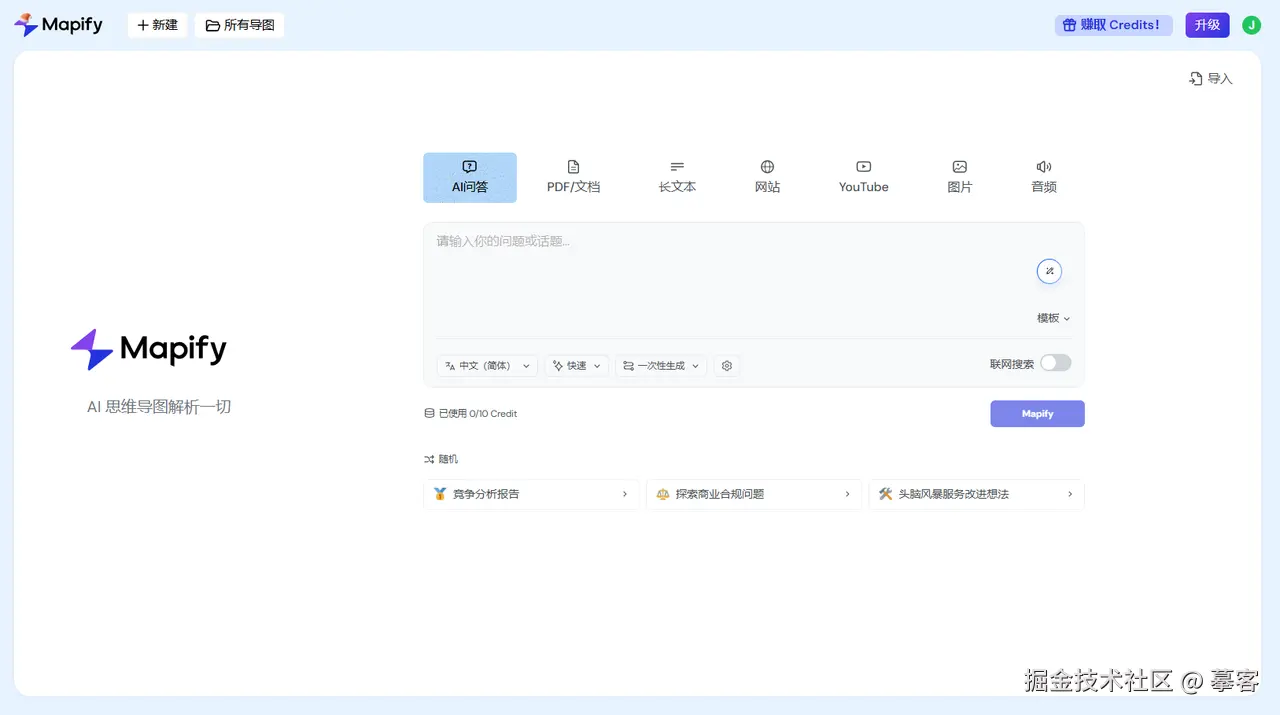This screenshot has height=715, width=1280.
Task: Click the Mapify logo in header
Action: pos(58,25)
